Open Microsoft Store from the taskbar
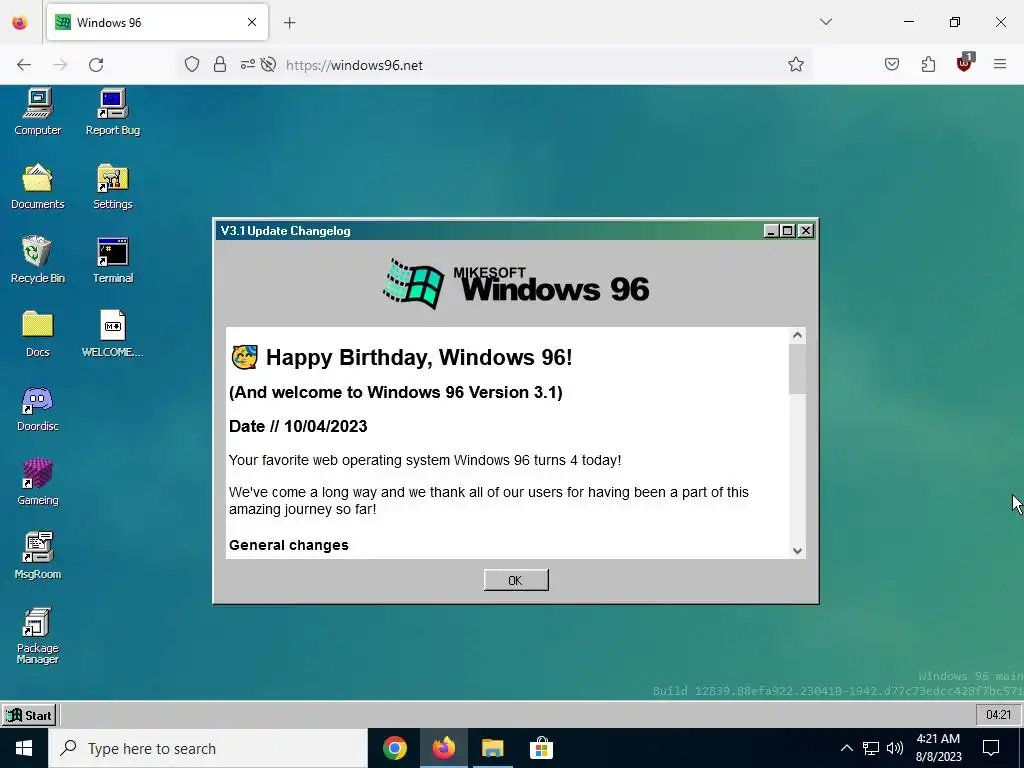1024x768 pixels. [x=541, y=748]
